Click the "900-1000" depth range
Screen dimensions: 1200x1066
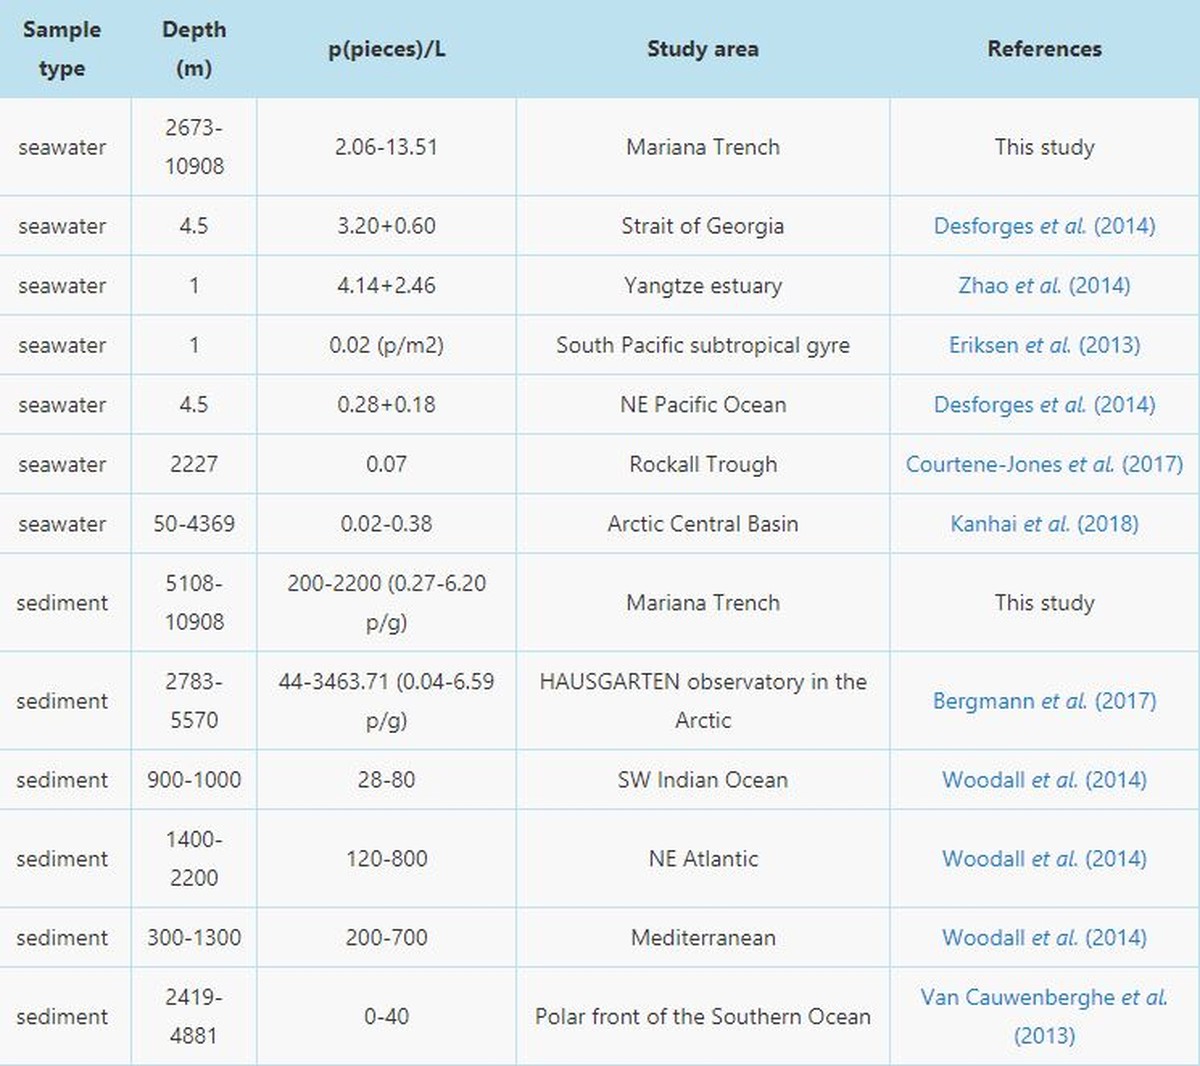[x=194, y=780]
